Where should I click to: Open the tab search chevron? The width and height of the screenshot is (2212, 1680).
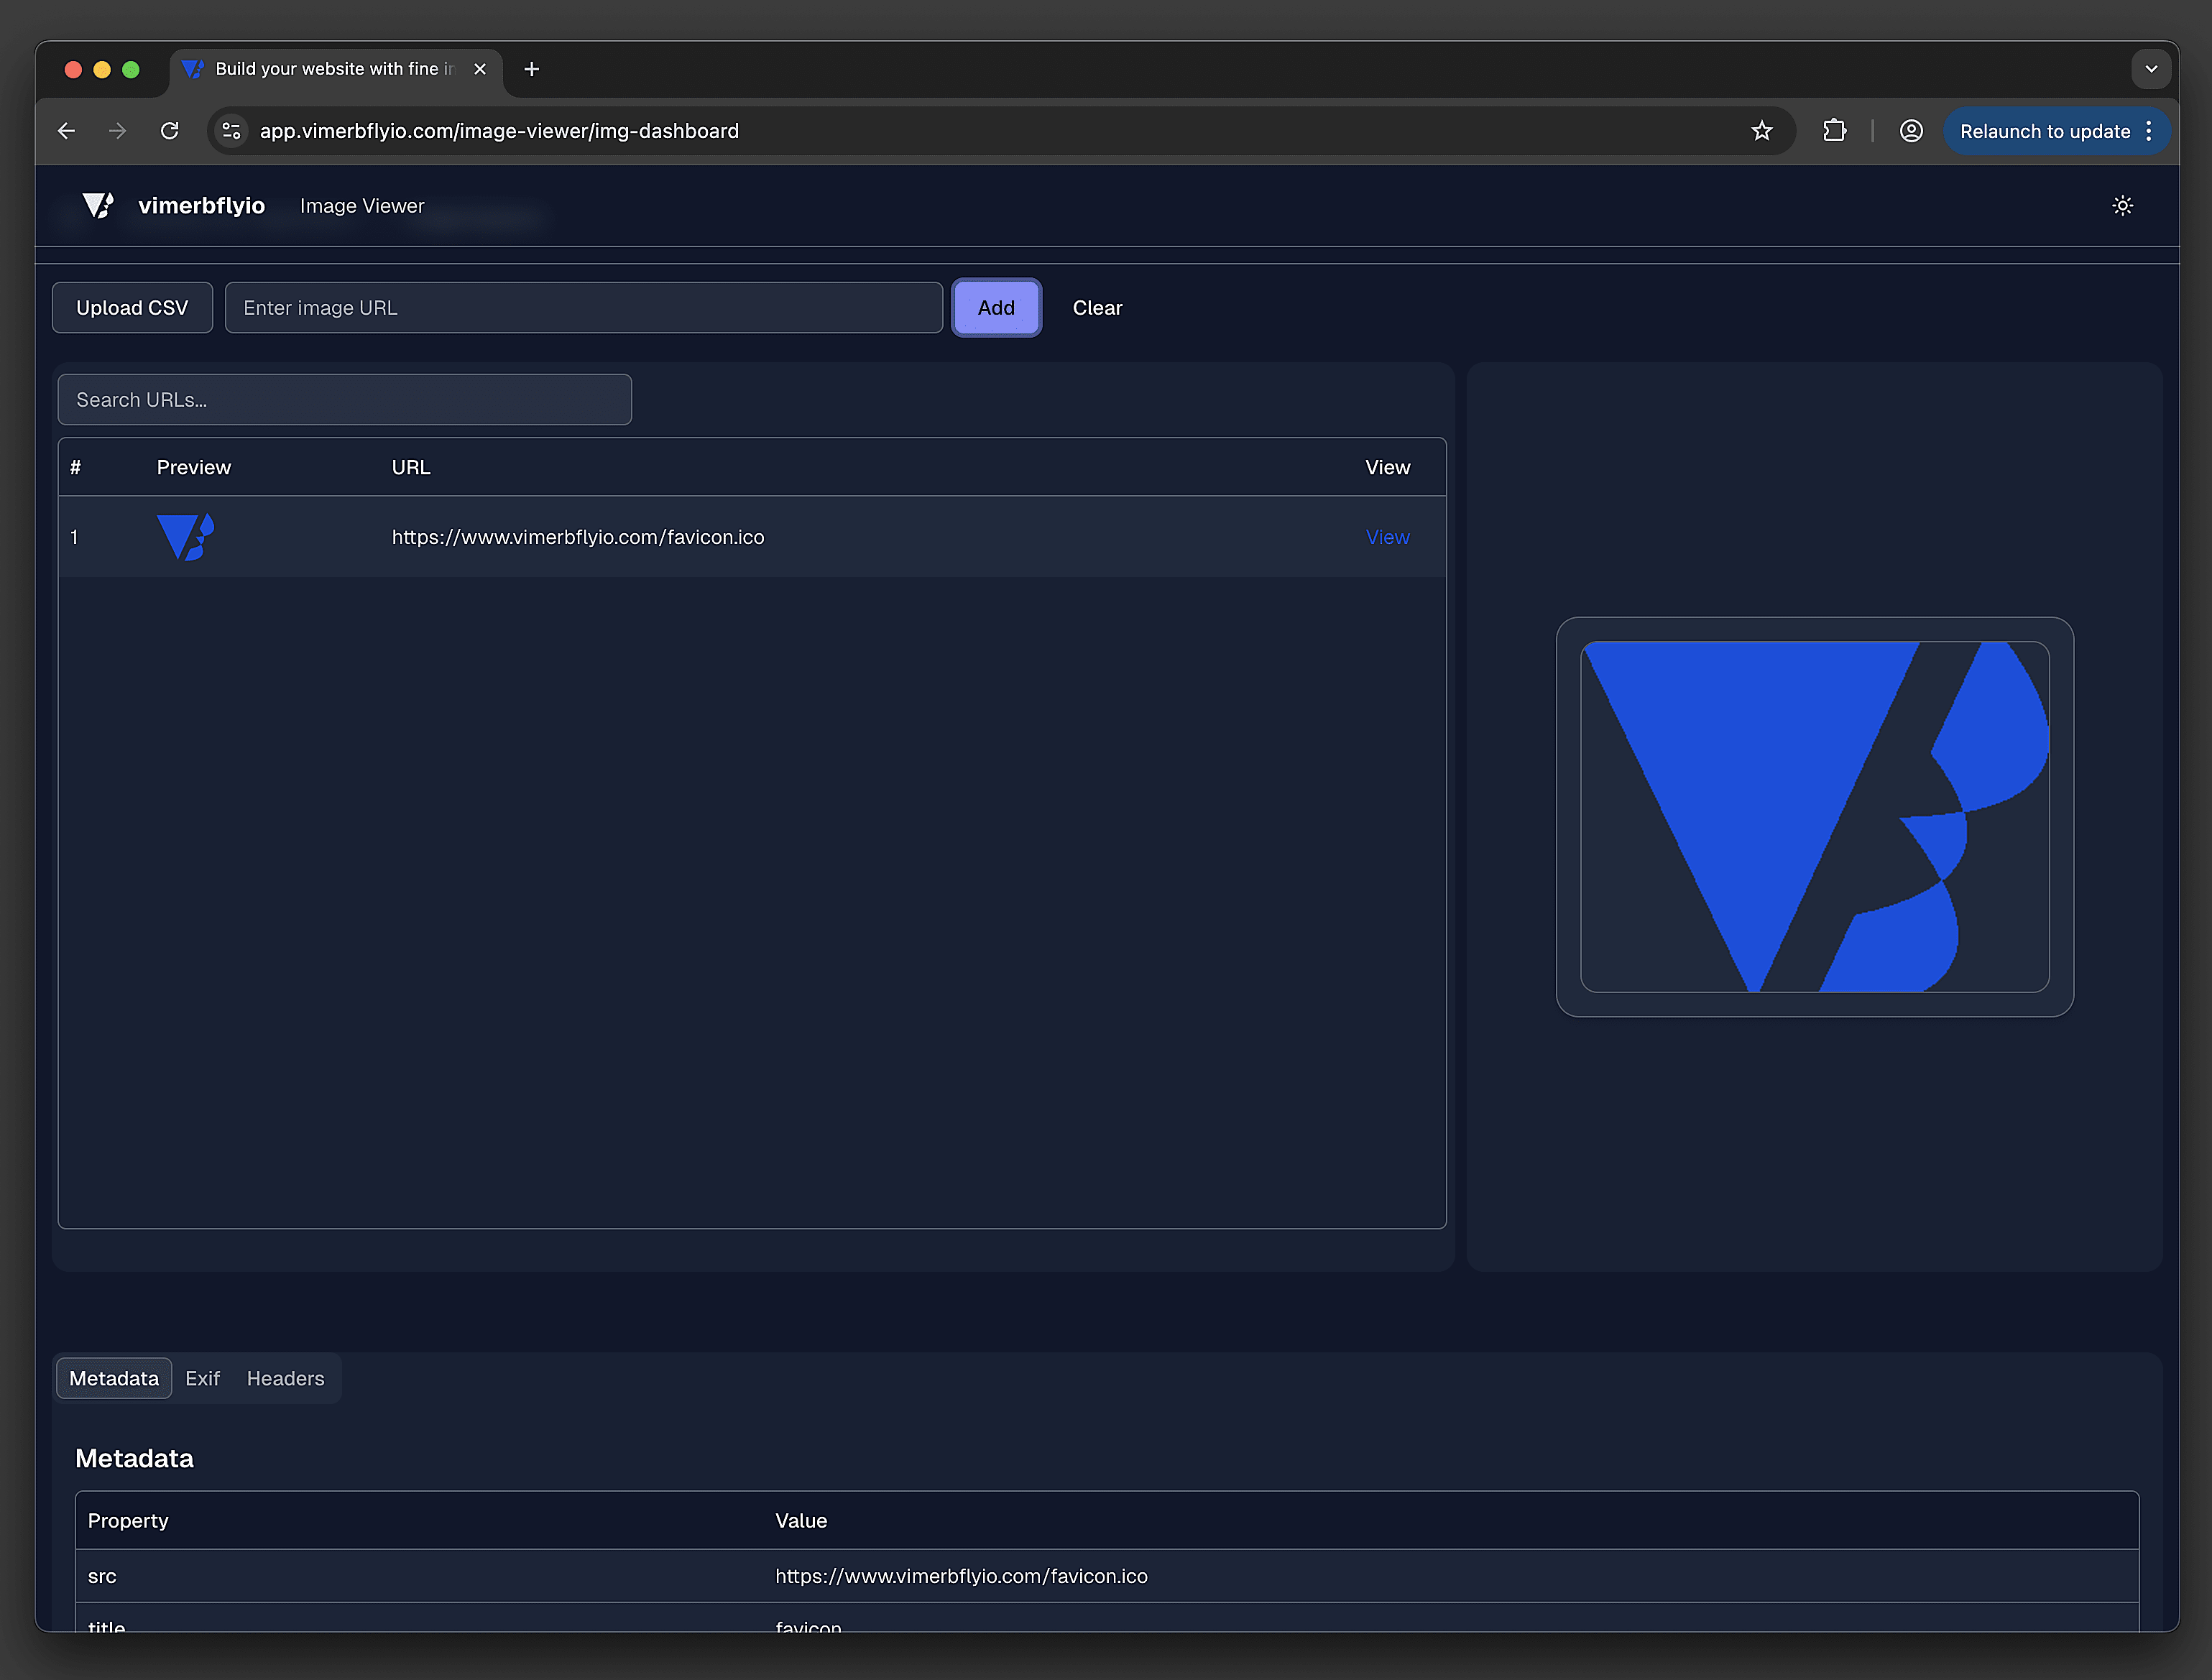click(x=2151, y=69)
